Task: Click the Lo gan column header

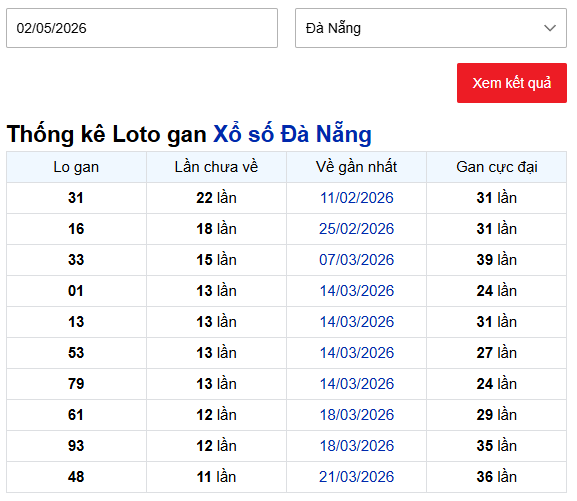Action: coord(76,167)
